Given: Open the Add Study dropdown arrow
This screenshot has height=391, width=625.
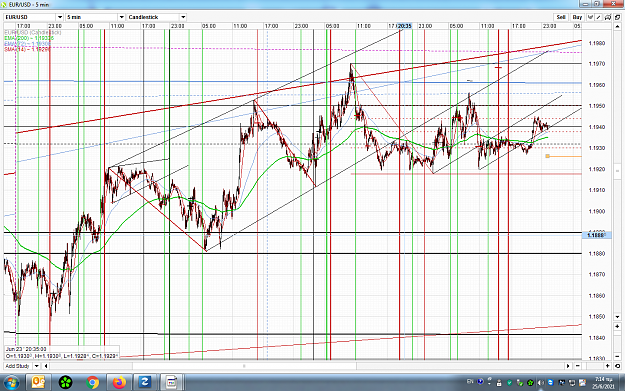Looking at the screenshot, I should click(36, 366).
